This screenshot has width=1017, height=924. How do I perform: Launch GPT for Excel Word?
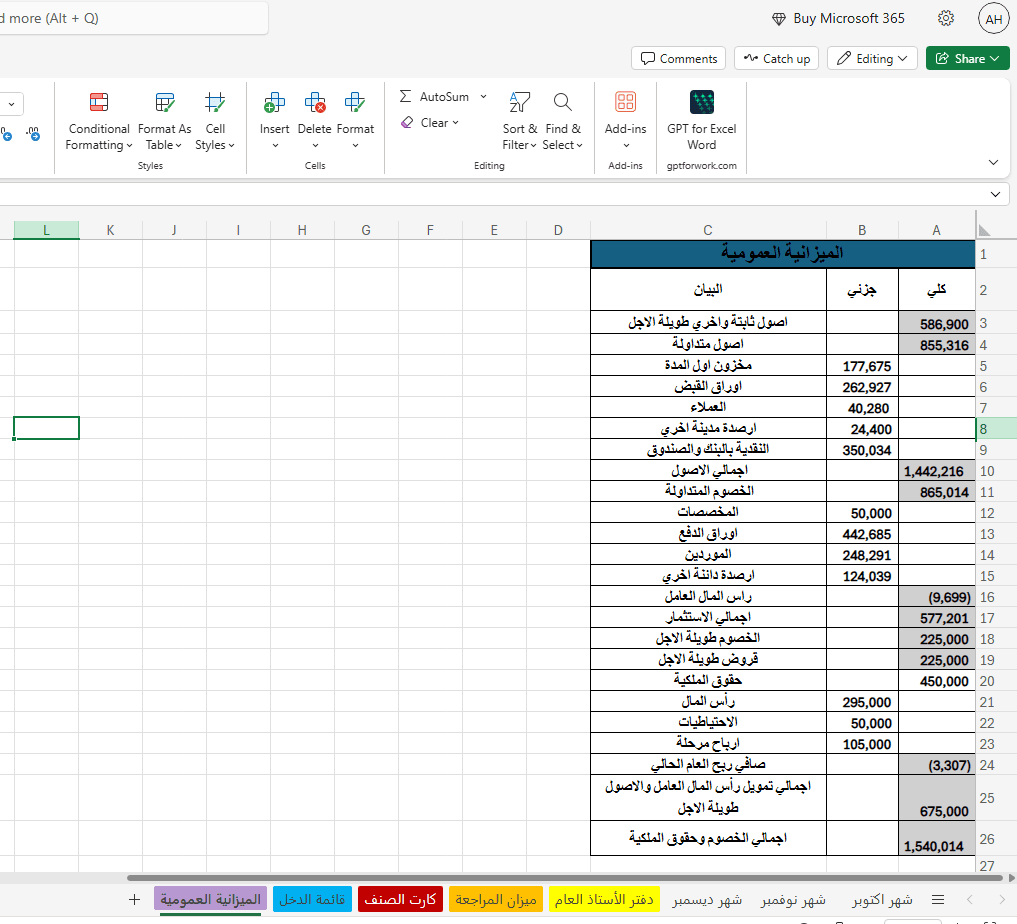pyautogui.click(x=701, y=122)
